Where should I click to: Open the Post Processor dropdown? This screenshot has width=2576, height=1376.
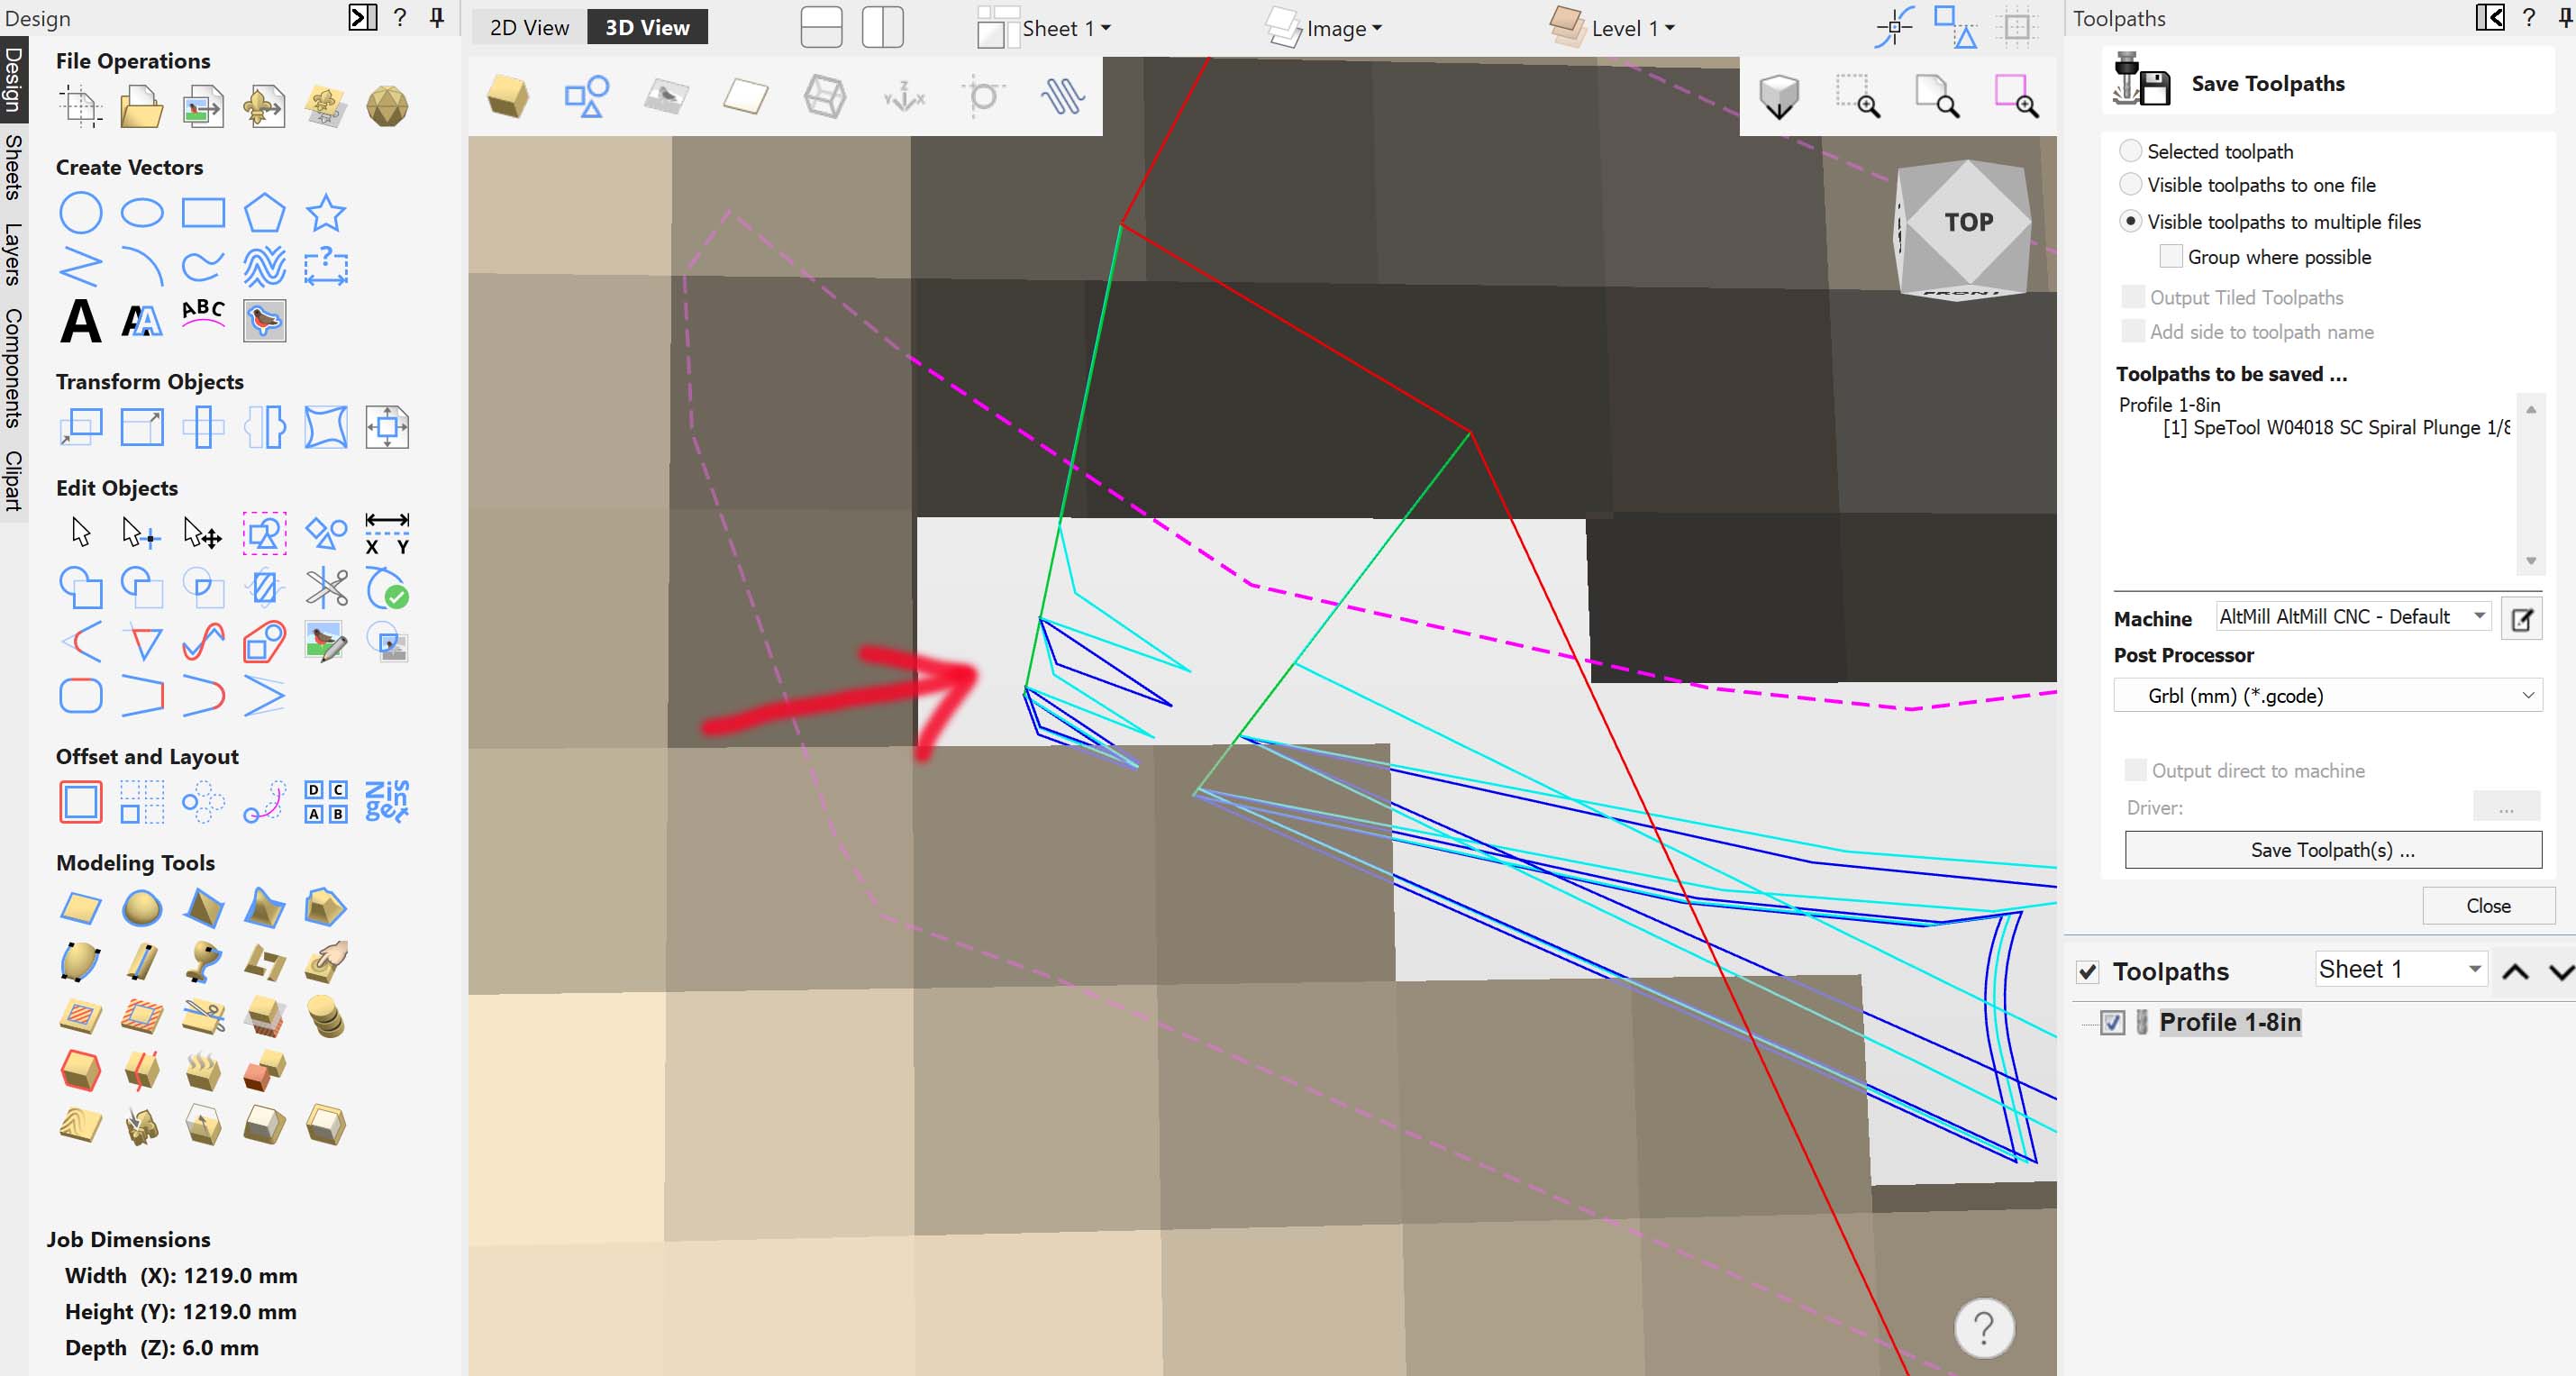pyautogui.click(x=2327, y=695)
